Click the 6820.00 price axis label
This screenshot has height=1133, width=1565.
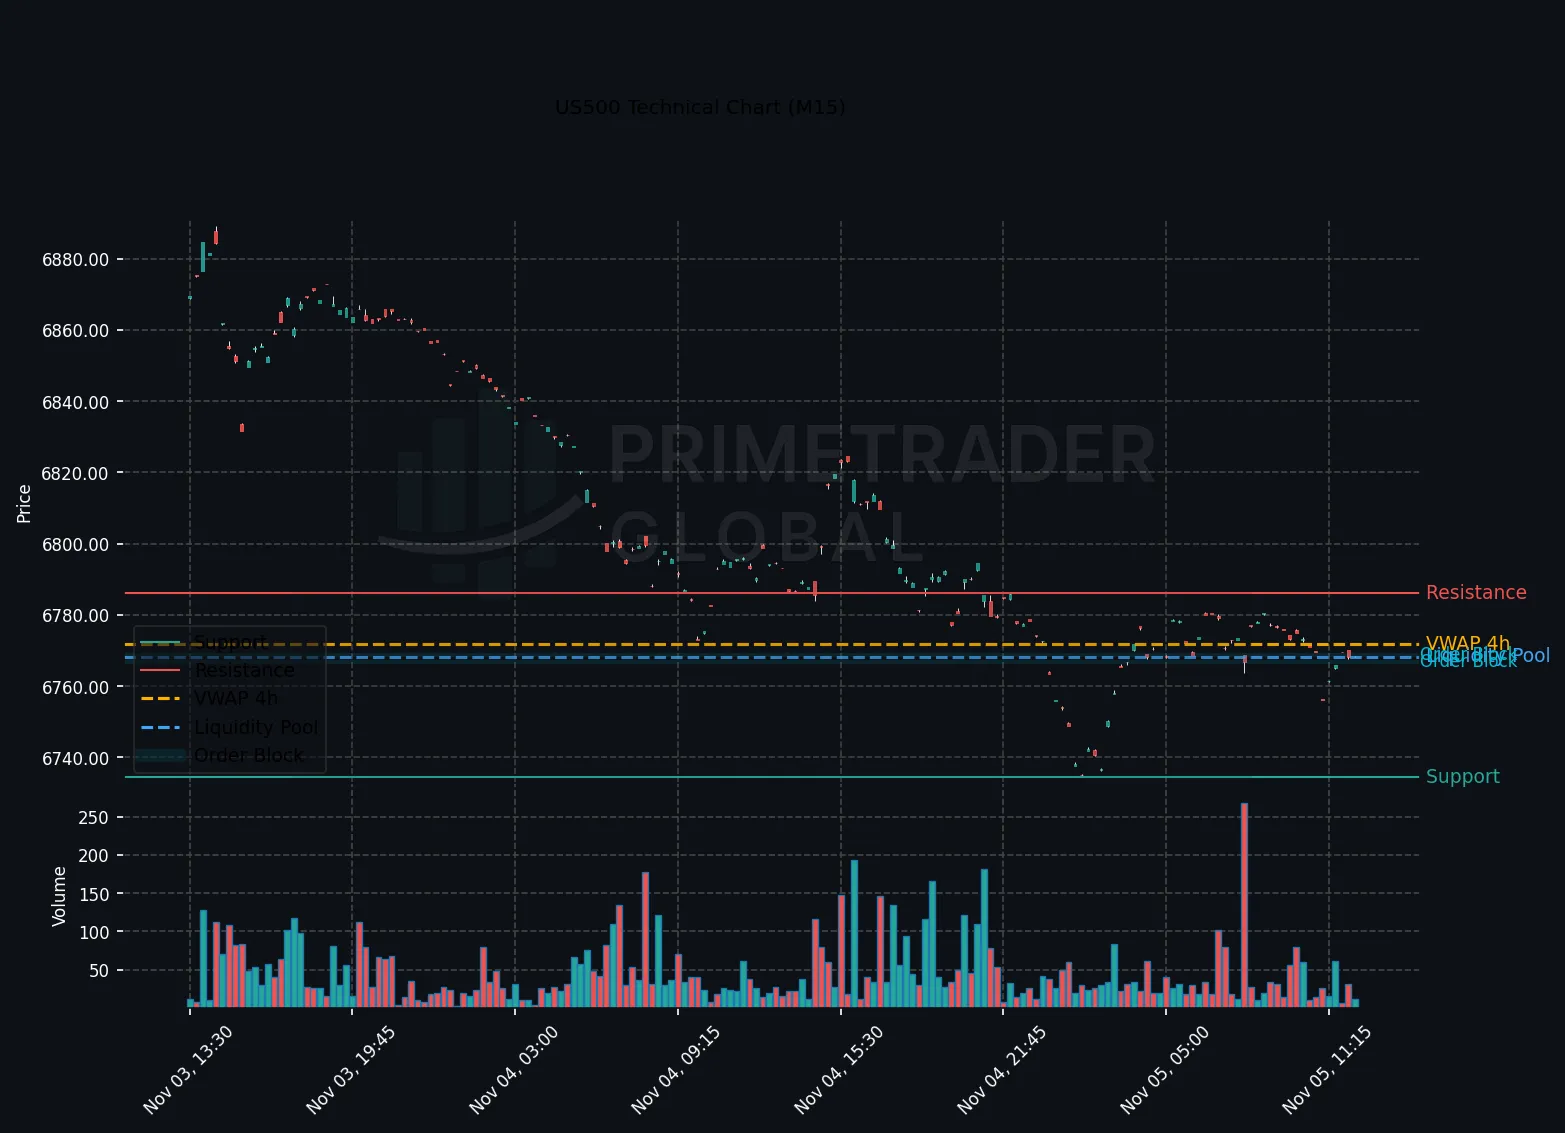[75, 473]
